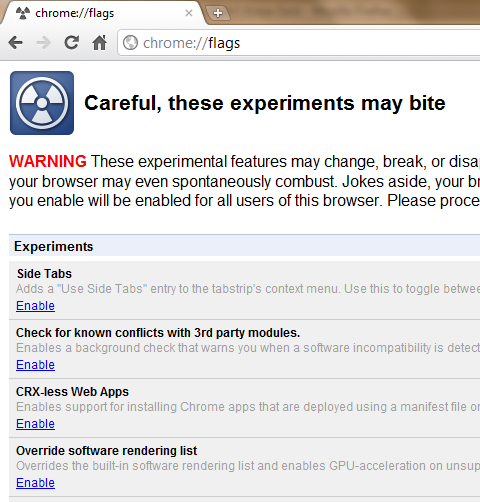Viewport: 480px width, 502px height.
Task: Click description about GPU-acceleration override
Action: point(248,466)
